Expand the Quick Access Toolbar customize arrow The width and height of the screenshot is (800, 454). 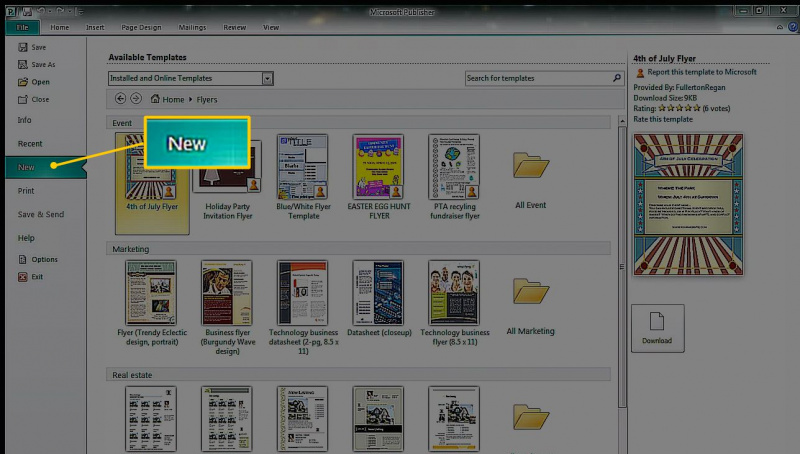pyautogui.click(x=81, y=11)
